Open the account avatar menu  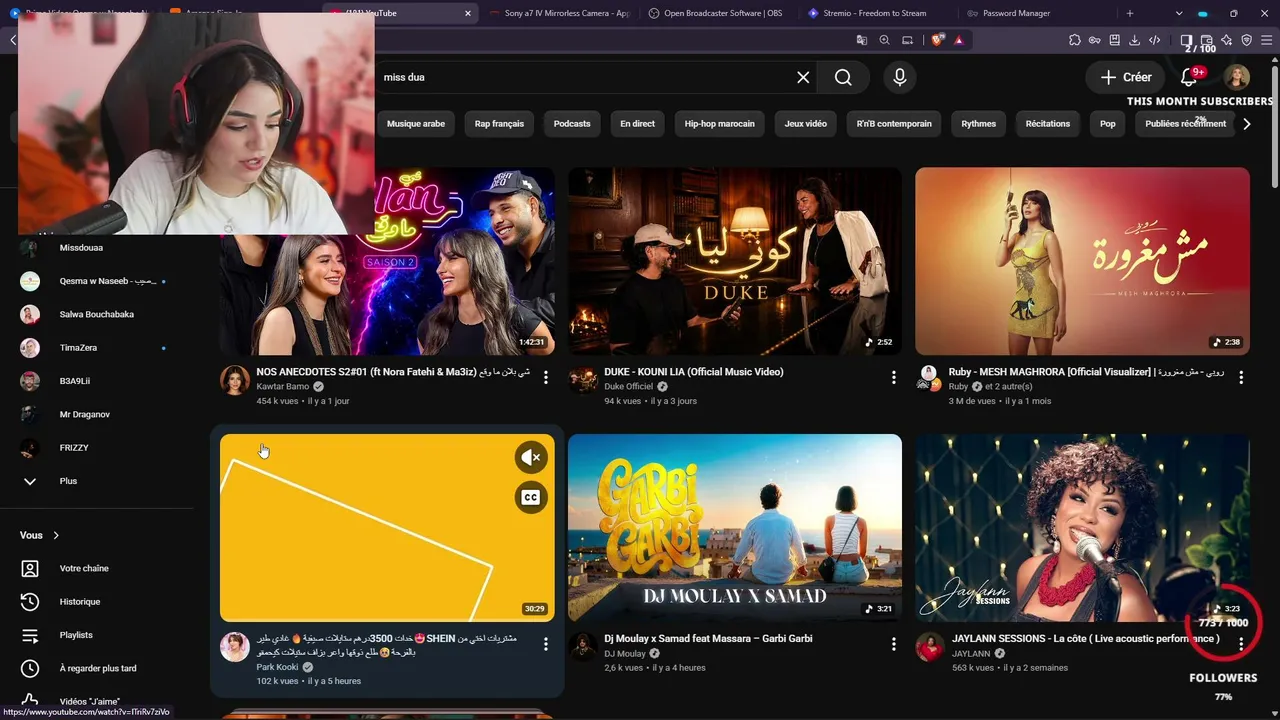(x=1237, y=77)
